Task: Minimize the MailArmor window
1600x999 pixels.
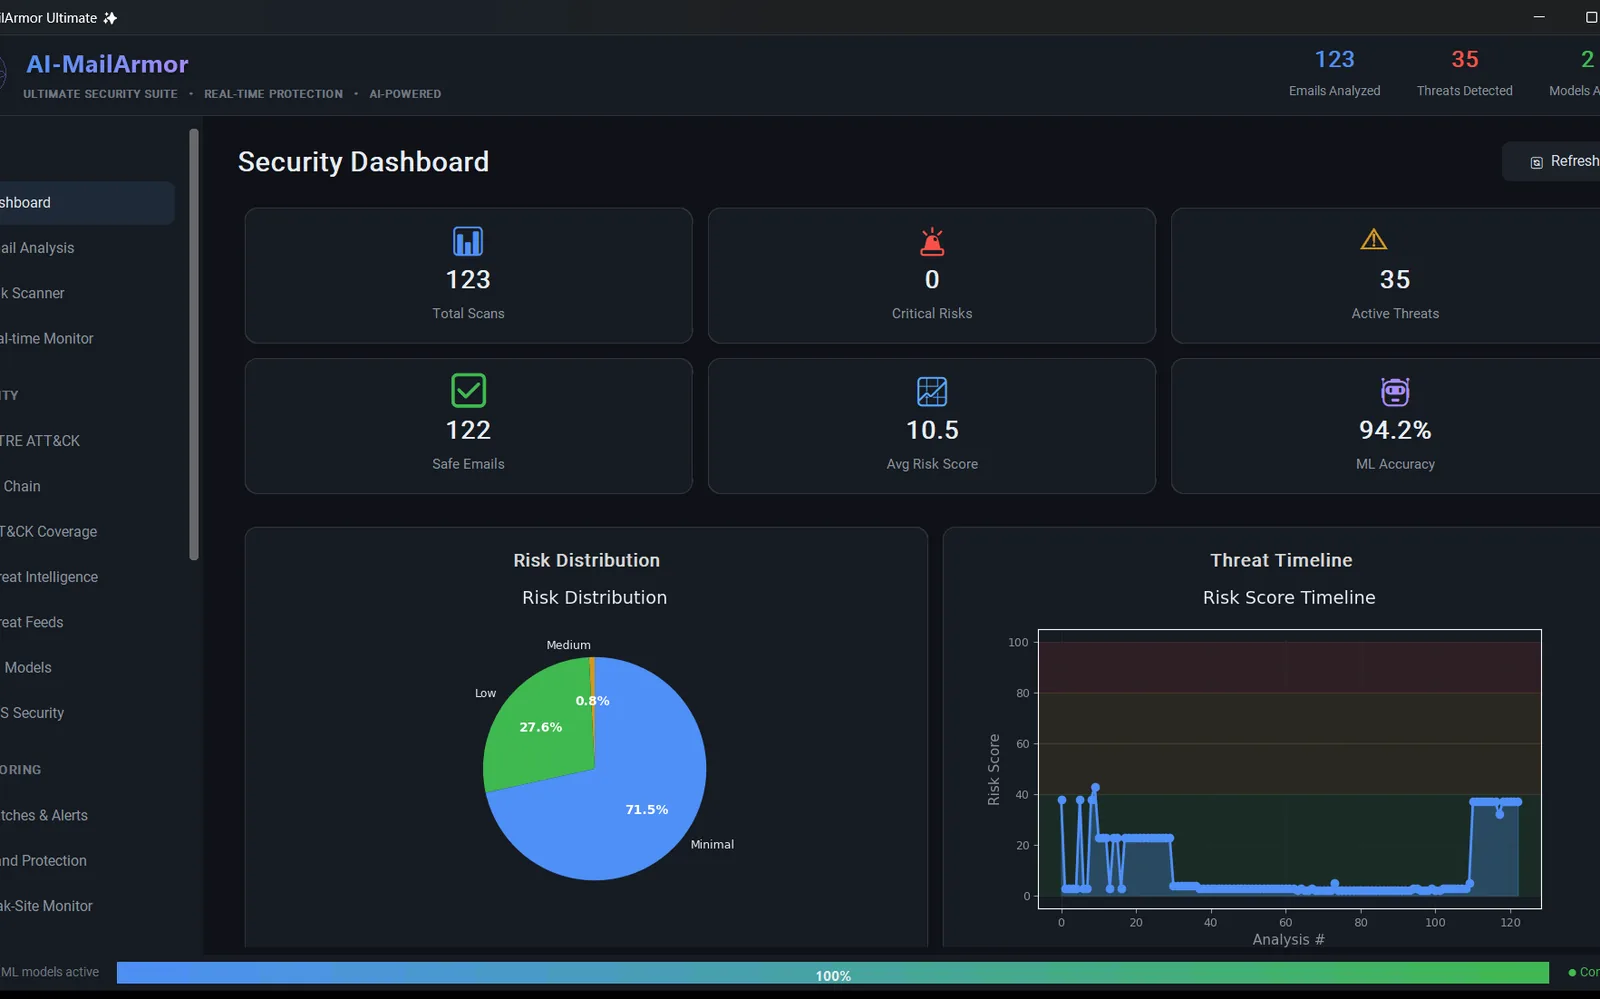Action: click(1539, 17)
